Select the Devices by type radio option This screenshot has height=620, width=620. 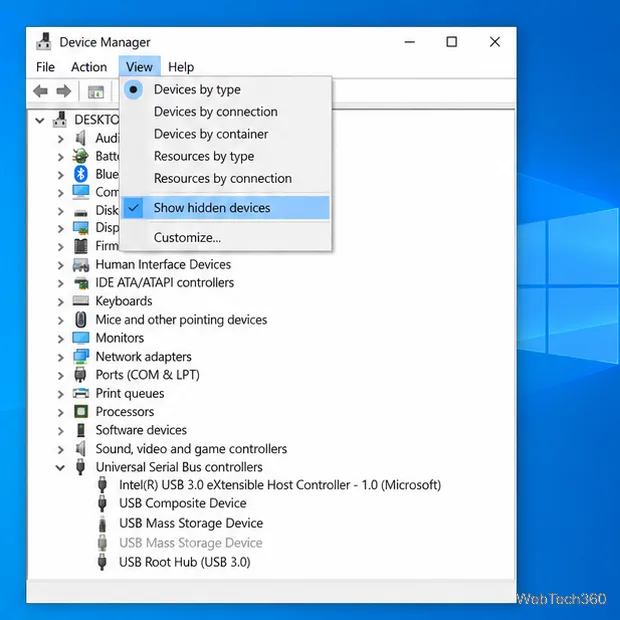coord(133,89)
